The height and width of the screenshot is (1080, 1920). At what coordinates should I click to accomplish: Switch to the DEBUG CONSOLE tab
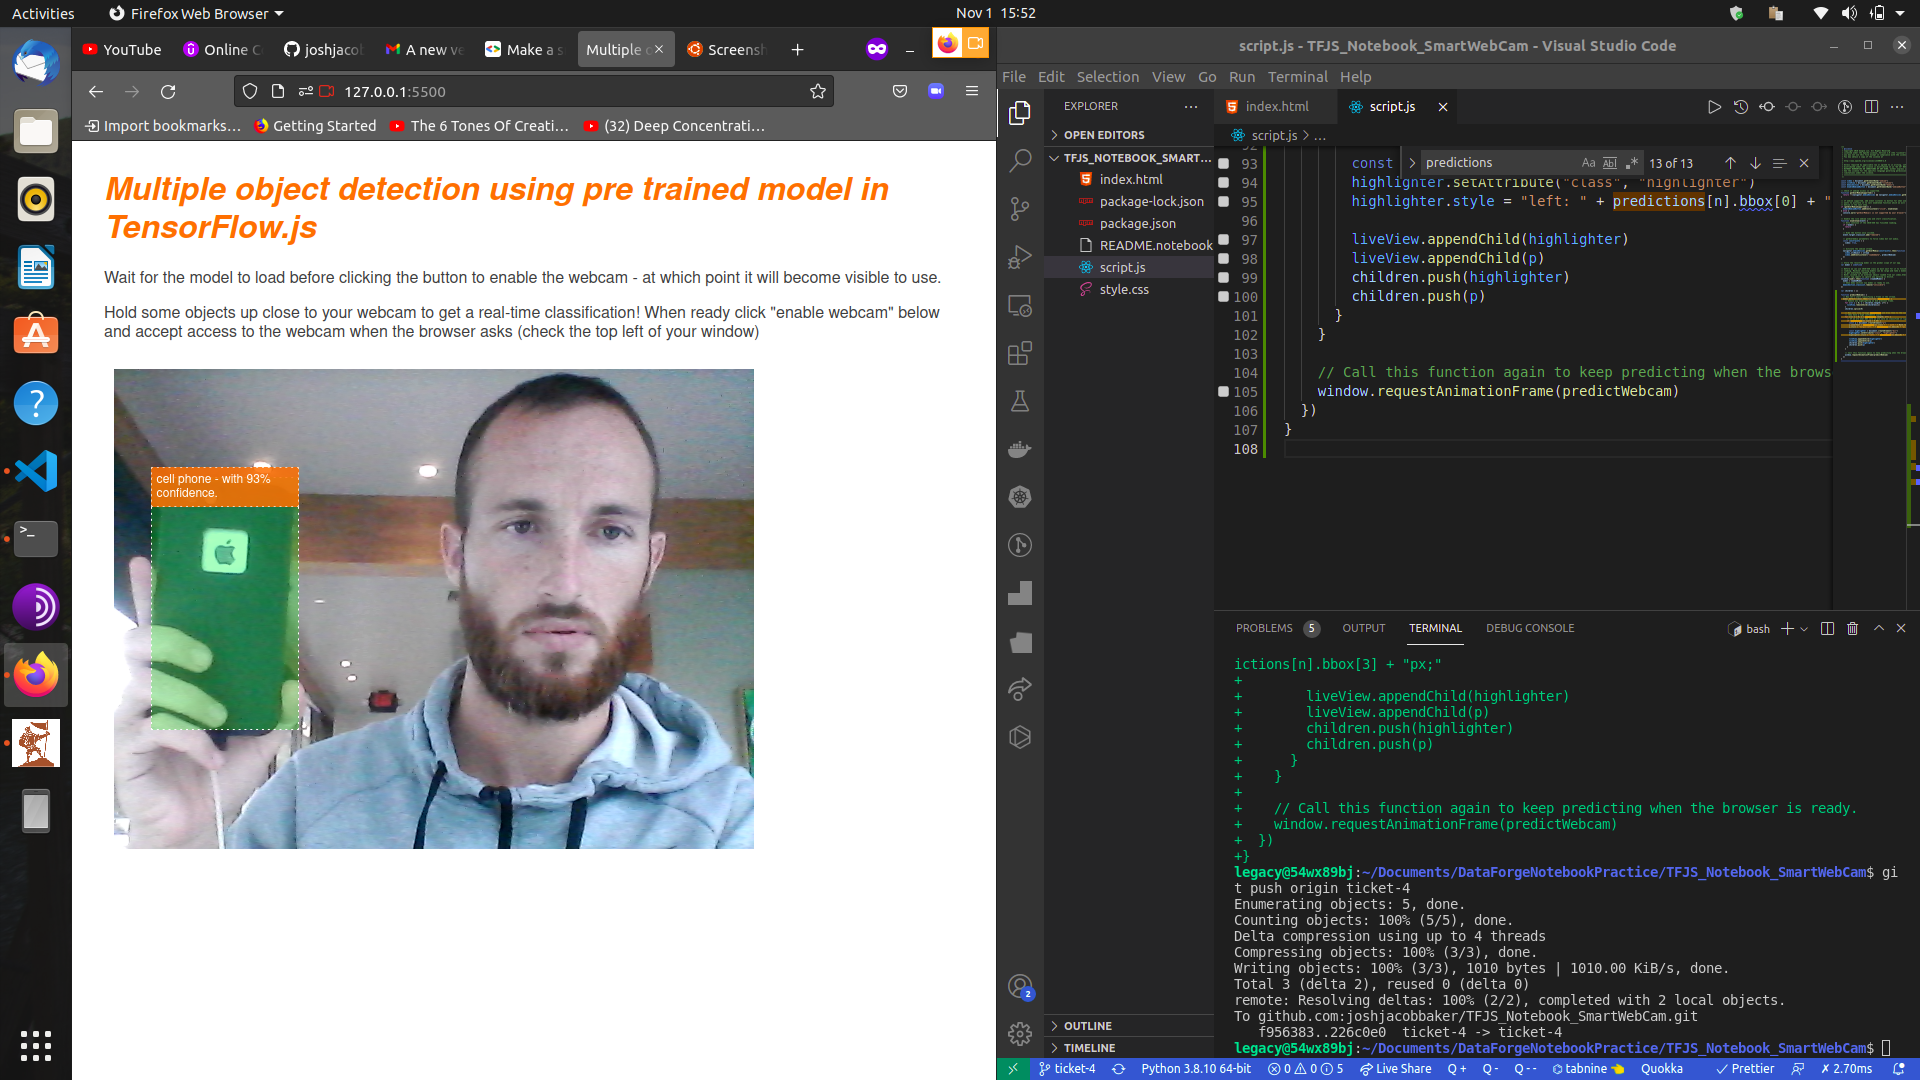pyautogui.click(x=1529, y=628)
